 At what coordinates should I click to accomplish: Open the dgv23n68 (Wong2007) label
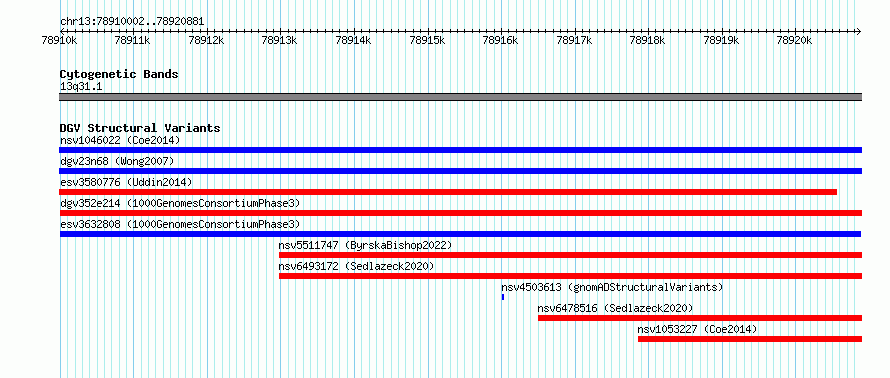point(117,161)
